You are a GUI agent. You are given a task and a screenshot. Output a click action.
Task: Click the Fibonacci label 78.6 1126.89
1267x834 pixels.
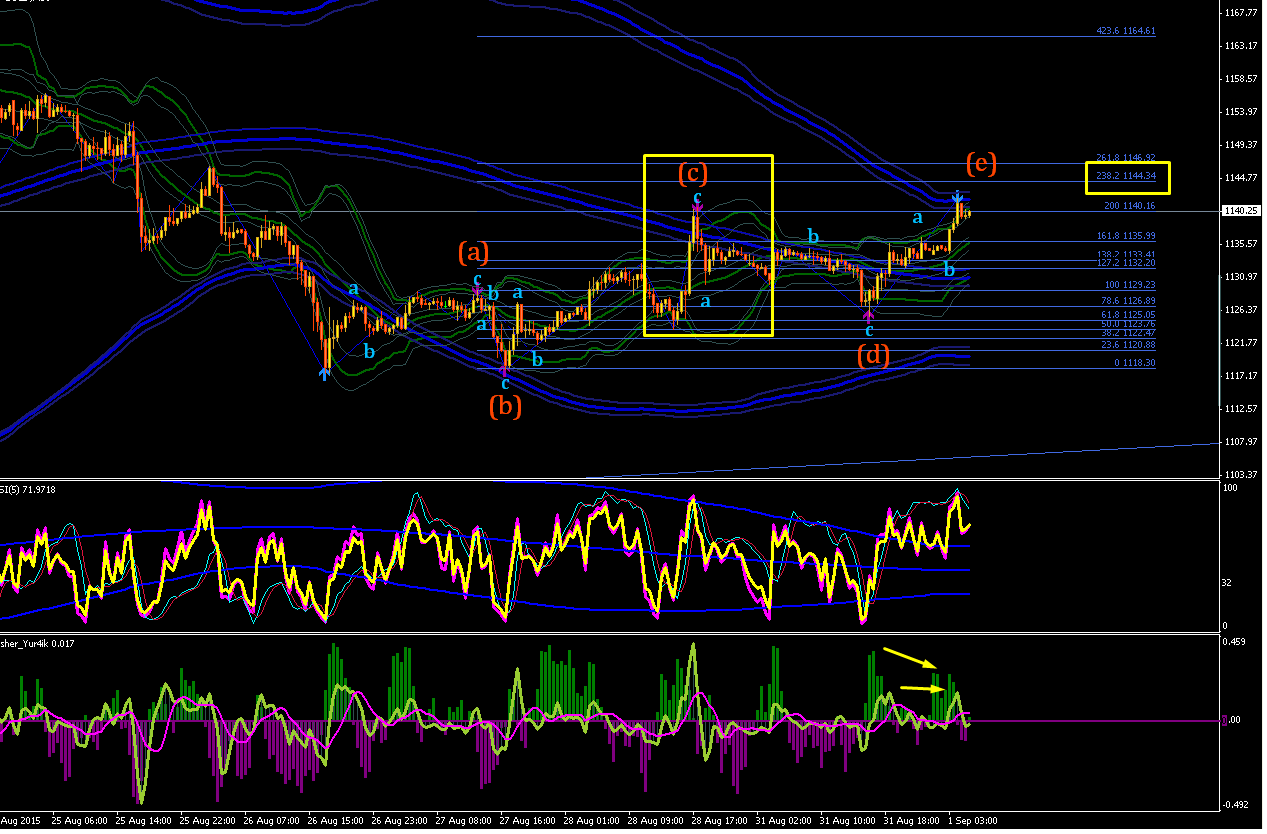1128,301
